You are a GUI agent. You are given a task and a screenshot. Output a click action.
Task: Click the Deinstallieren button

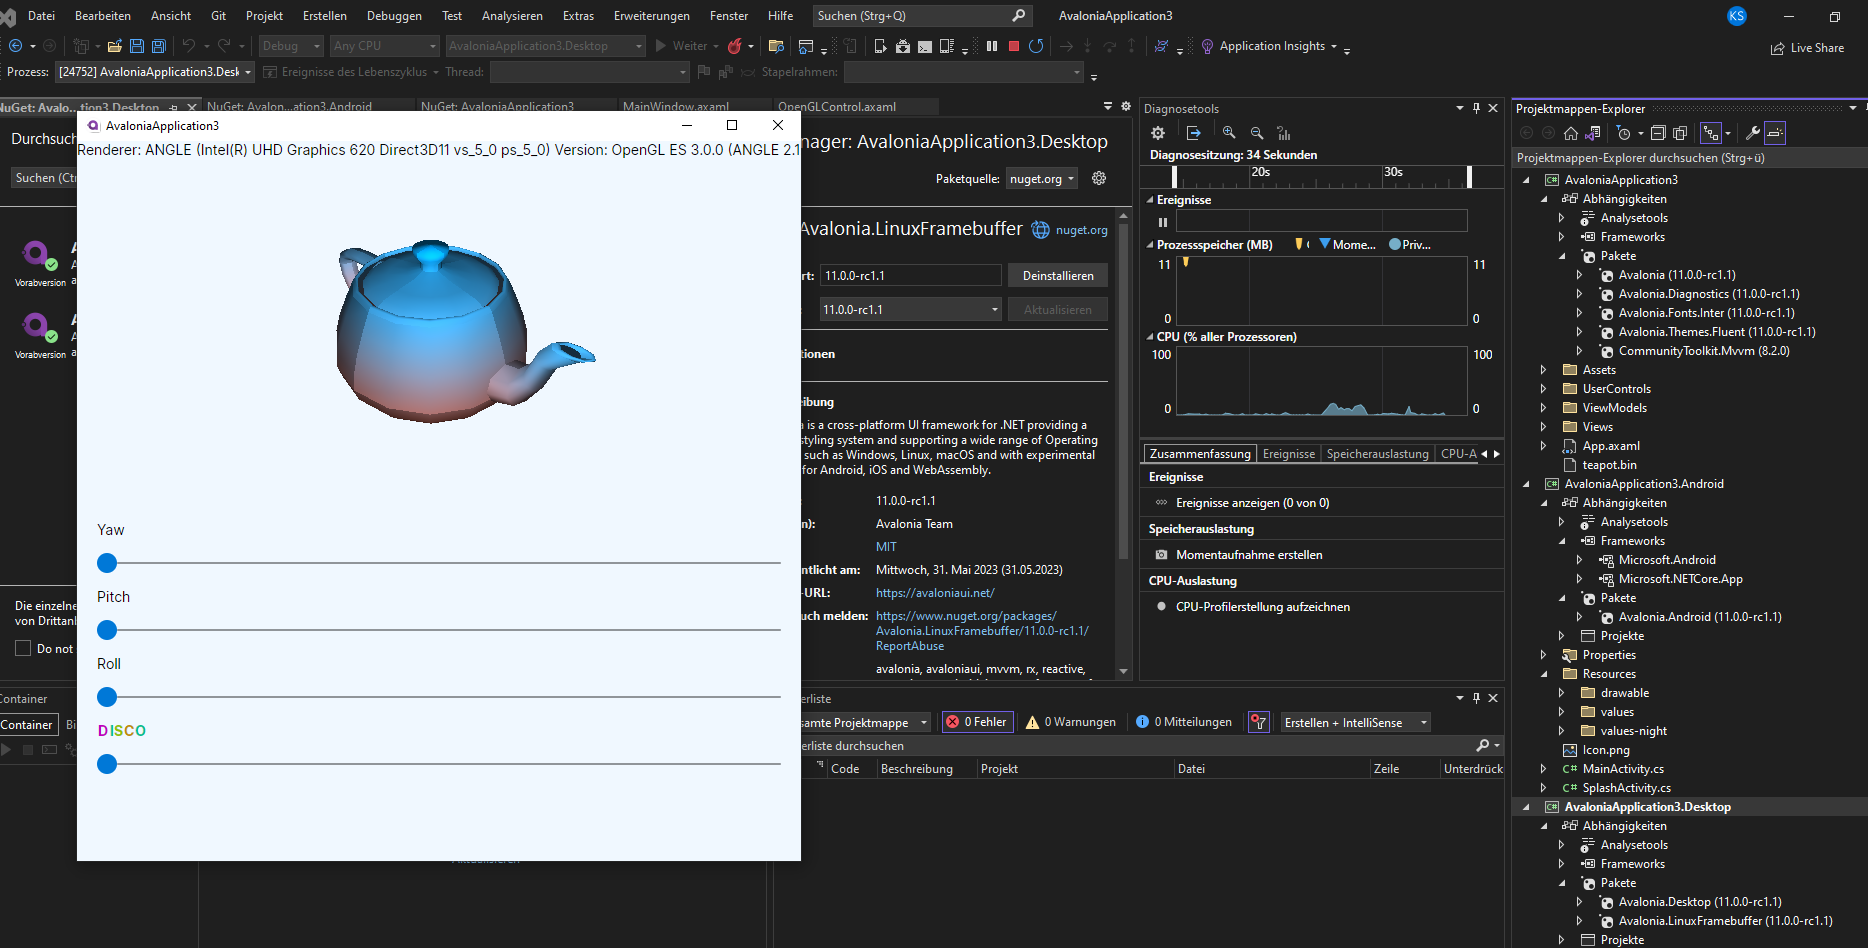coord(1057,275)
